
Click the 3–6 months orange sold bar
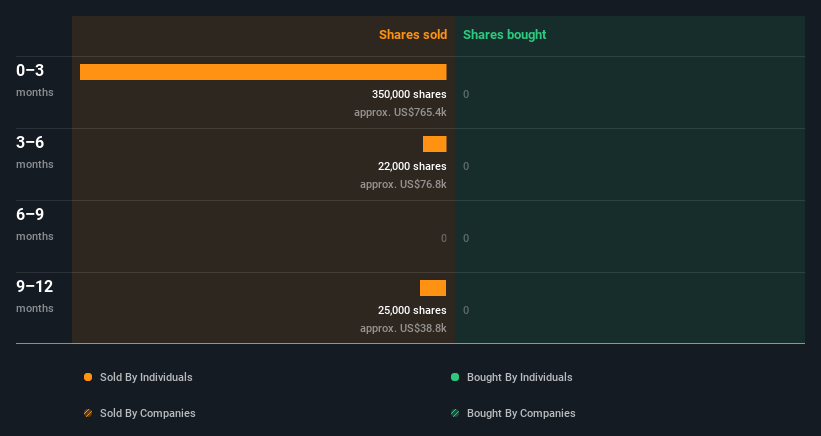[435, 144]
